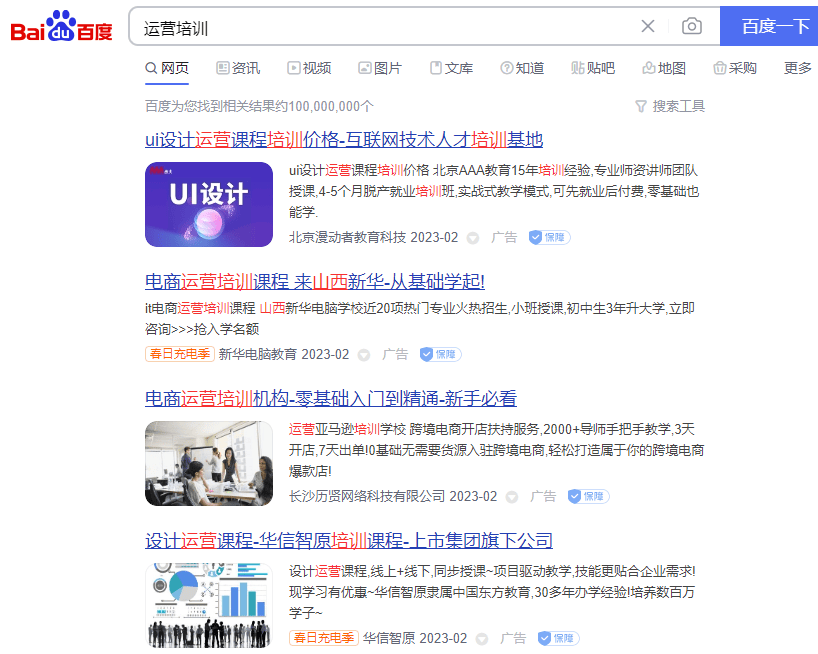Open the ui设计运营课程培训价格 result link
Screen dimensions: 818x654
(x=343, y=139)
